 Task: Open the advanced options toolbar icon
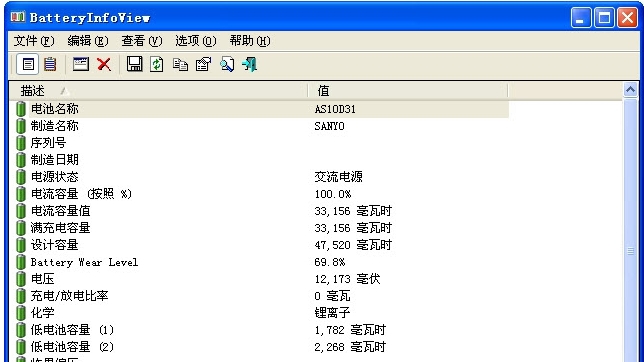click(x=203, y=64)
